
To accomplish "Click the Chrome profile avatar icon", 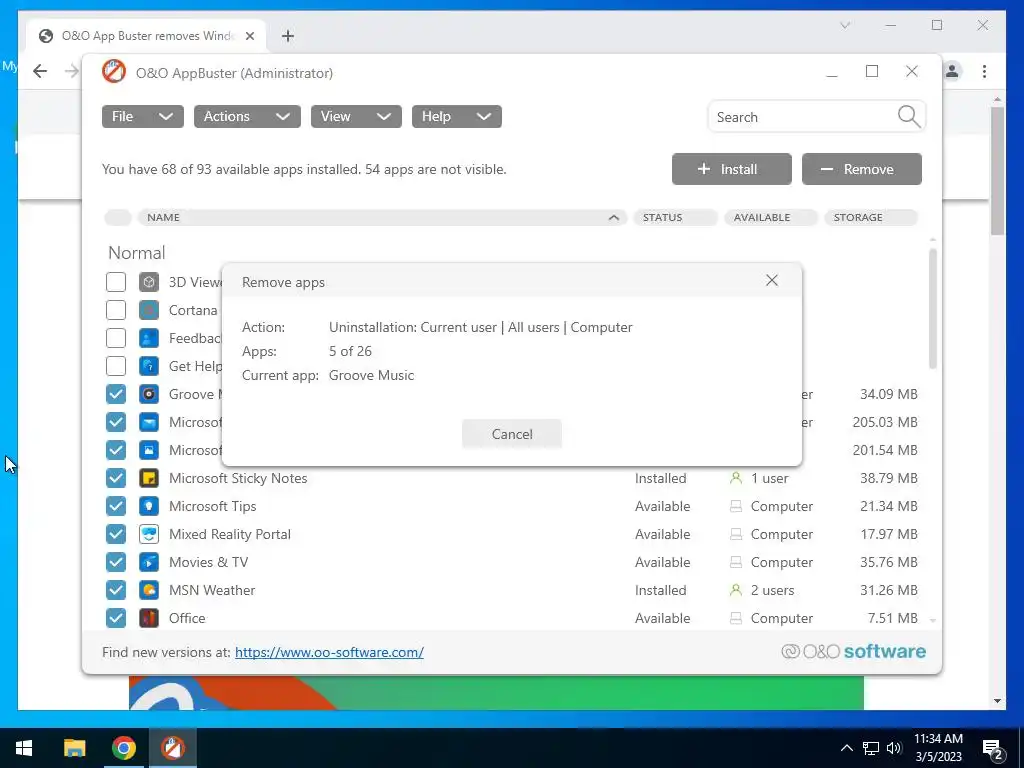I will [x=952, y=71].
